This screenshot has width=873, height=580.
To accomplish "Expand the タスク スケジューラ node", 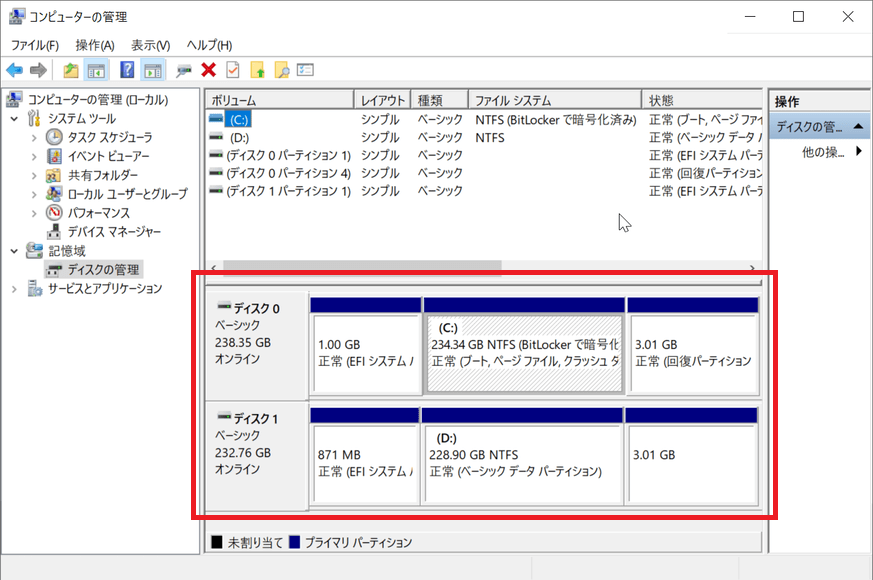I will coord(34,137).
